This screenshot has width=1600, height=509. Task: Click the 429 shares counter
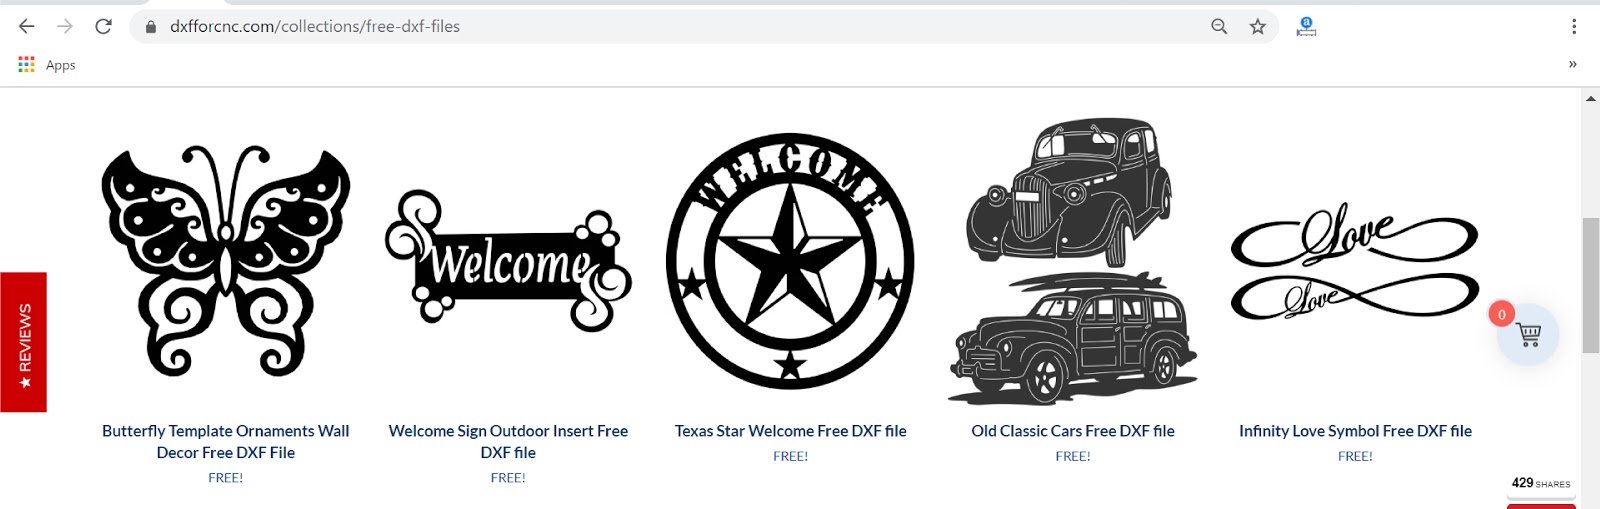click(x=1541, y=484)
